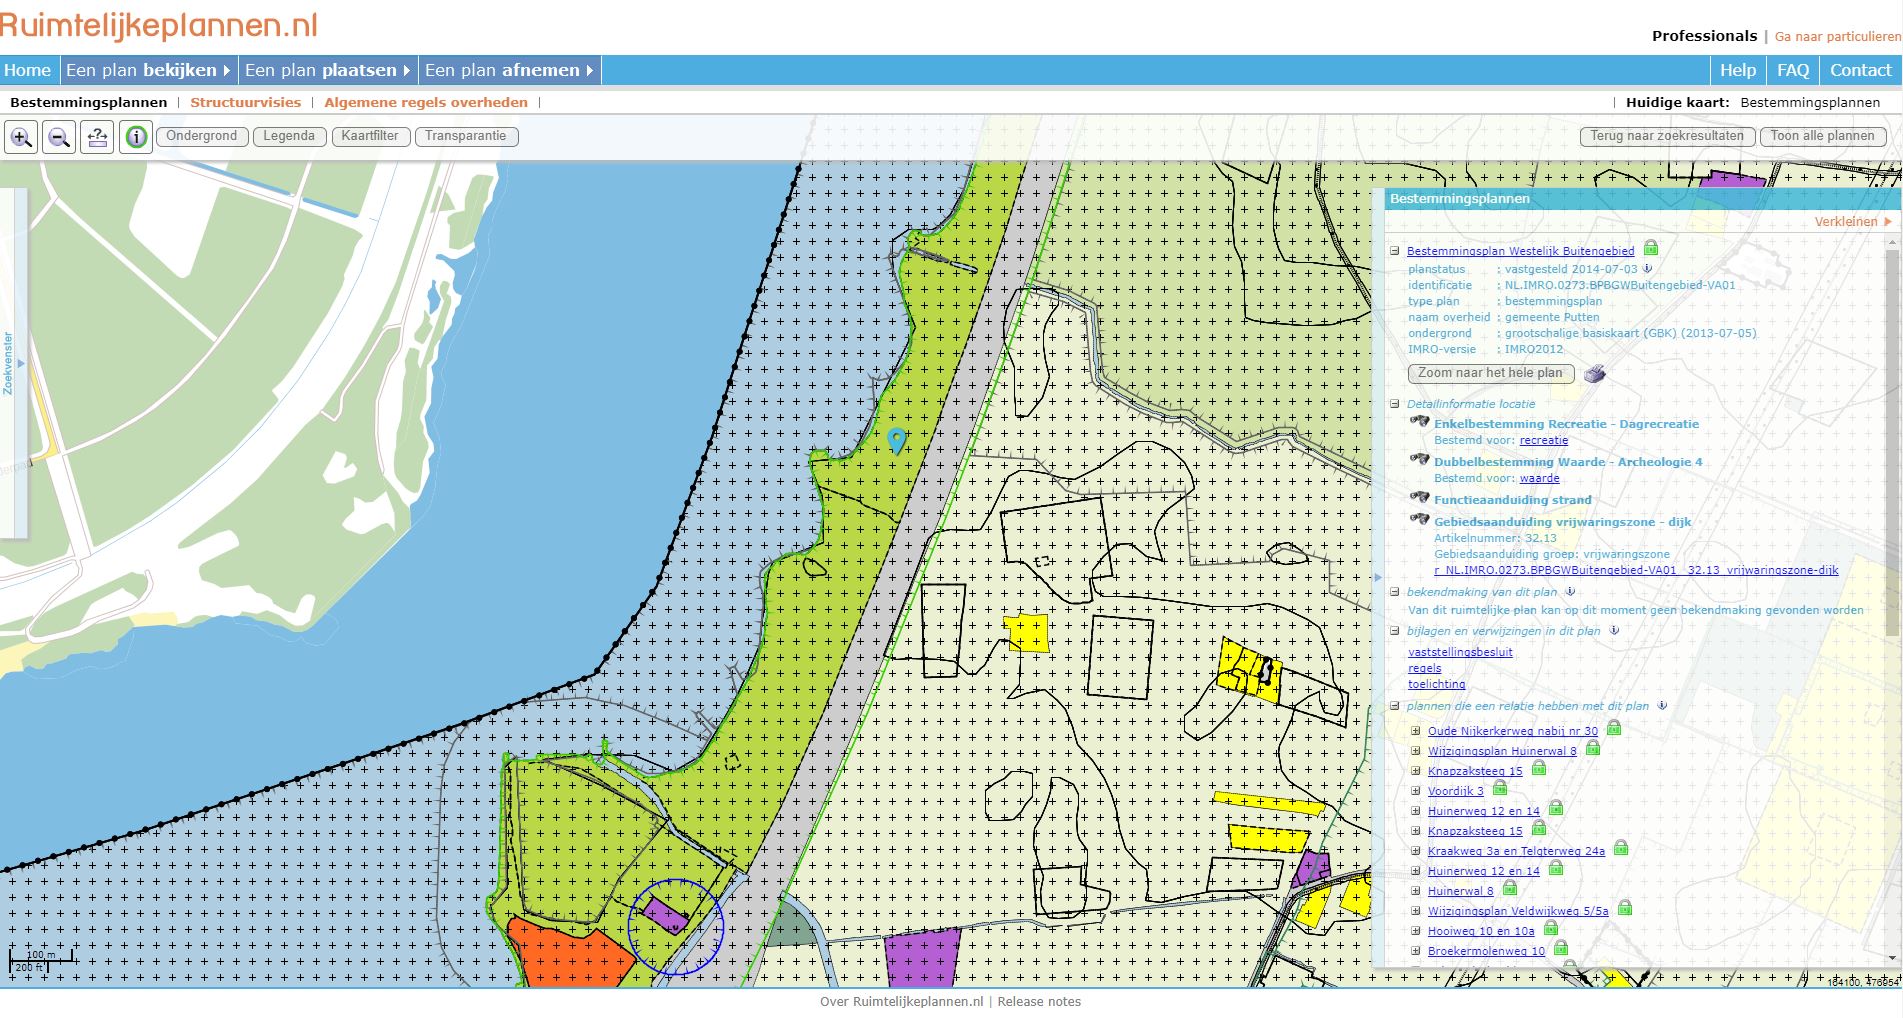Select the zoom out magnifier tool
This screenshot has width=1903, height=1018.
tap(59, 136)
